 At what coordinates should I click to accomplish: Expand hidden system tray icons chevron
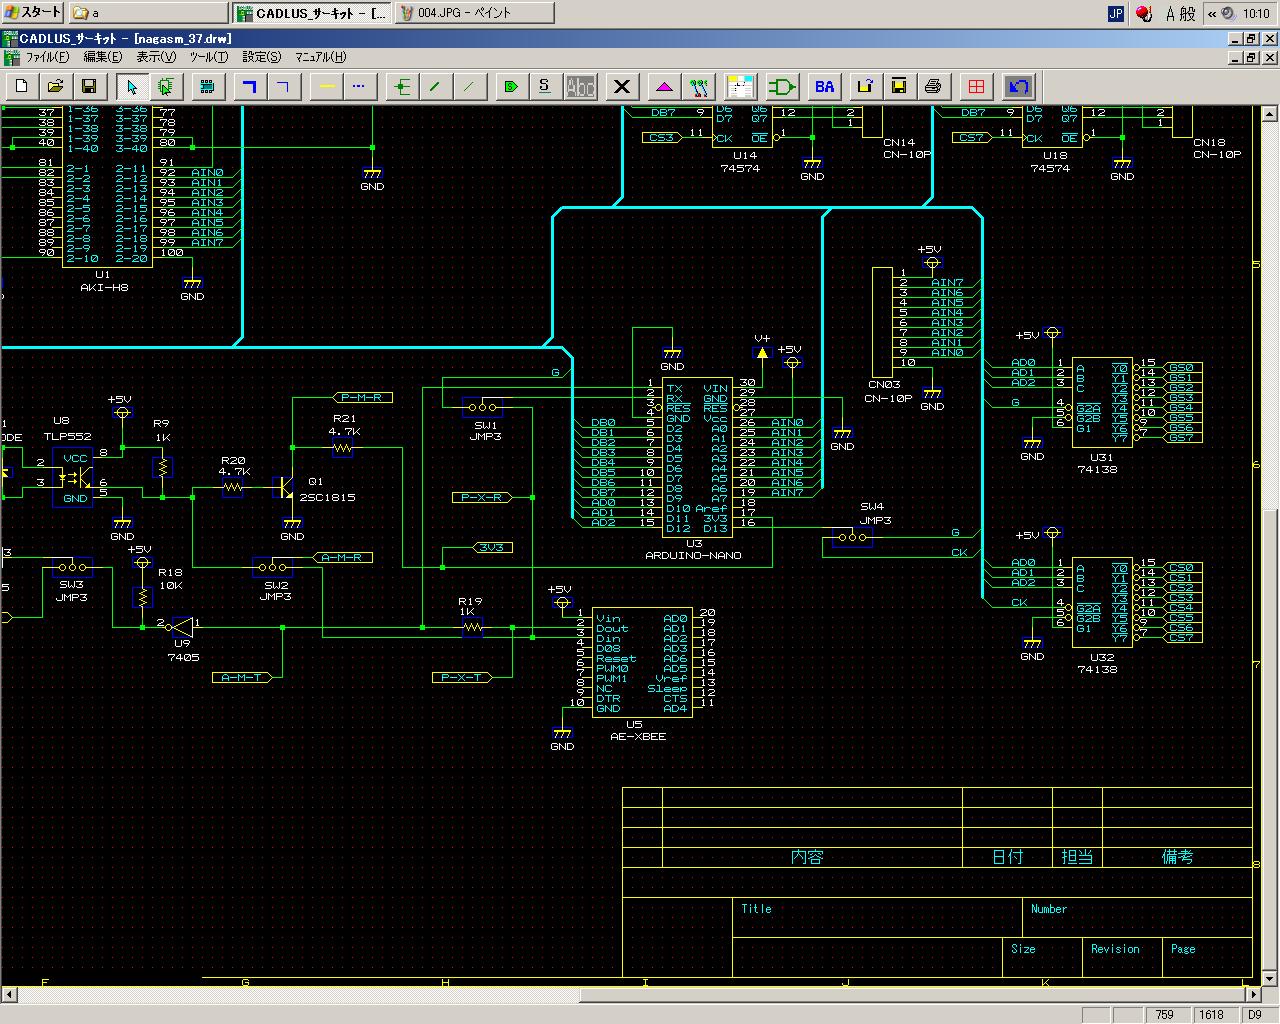[x=1212, y=13]
